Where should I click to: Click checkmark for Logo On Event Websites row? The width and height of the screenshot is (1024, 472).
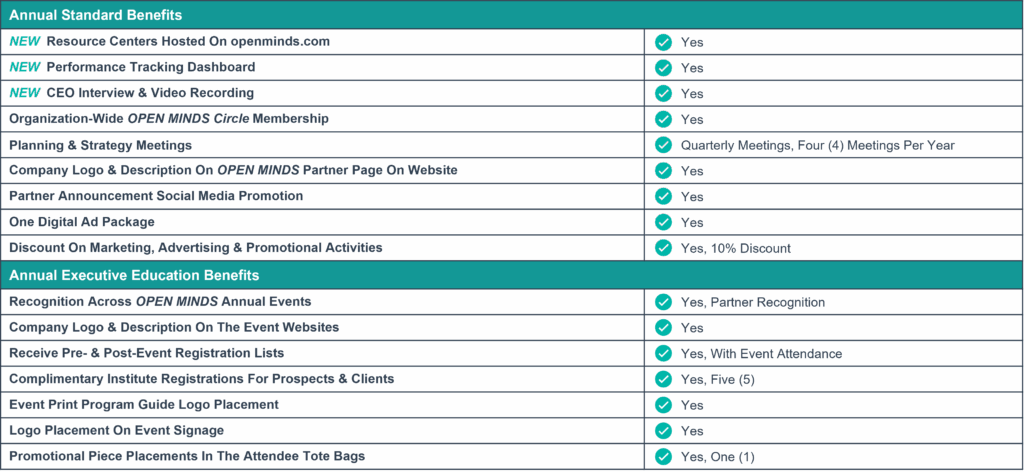(x=664, y=328)
